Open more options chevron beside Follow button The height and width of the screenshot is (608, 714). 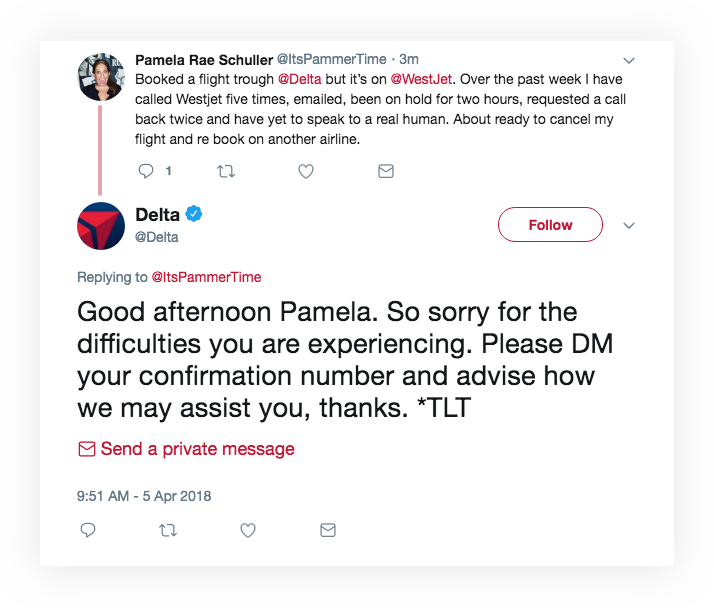(x=629, y=226)
